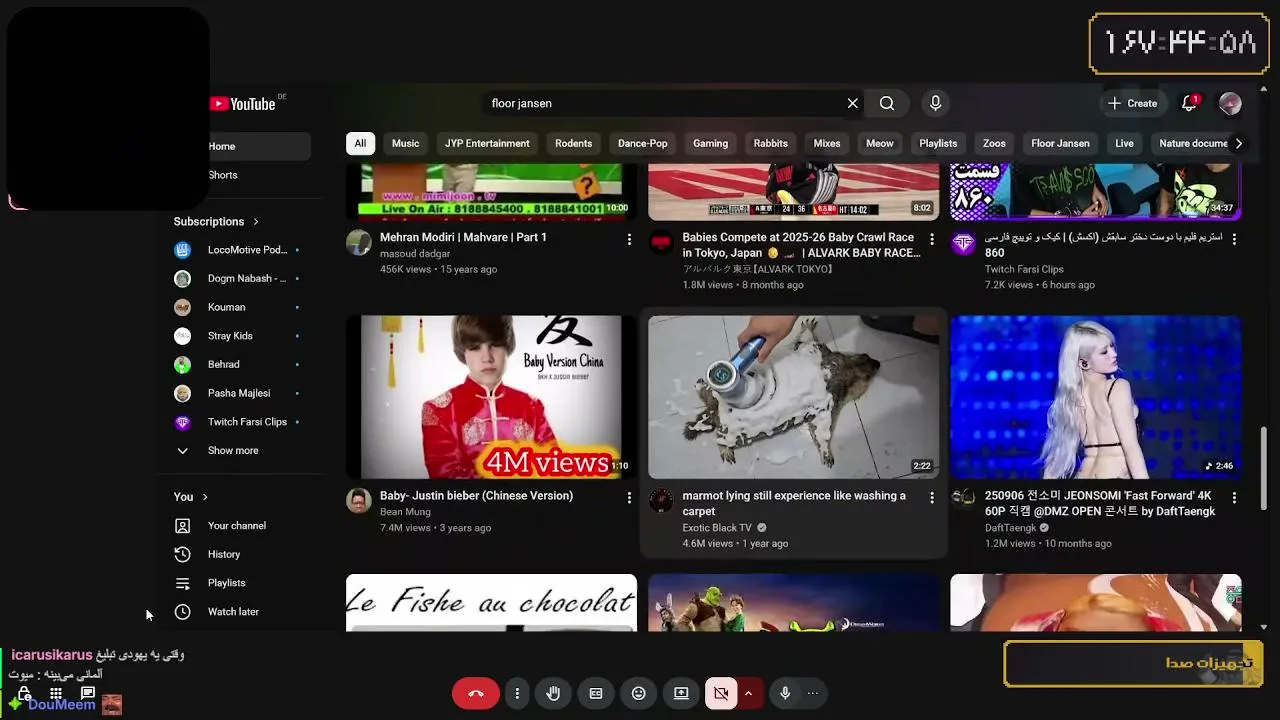Click the Bean Mung channel avatar

coord(359,501)
